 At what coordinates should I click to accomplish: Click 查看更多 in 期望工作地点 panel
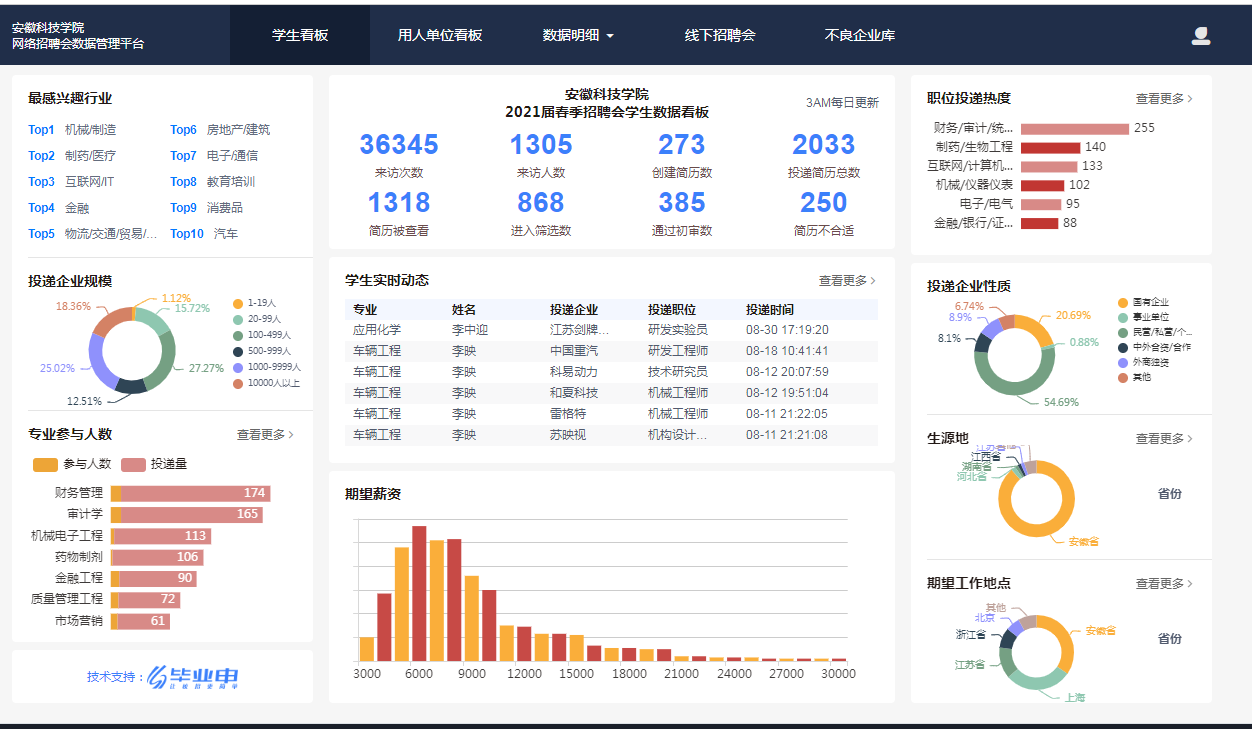point(1164,584)
